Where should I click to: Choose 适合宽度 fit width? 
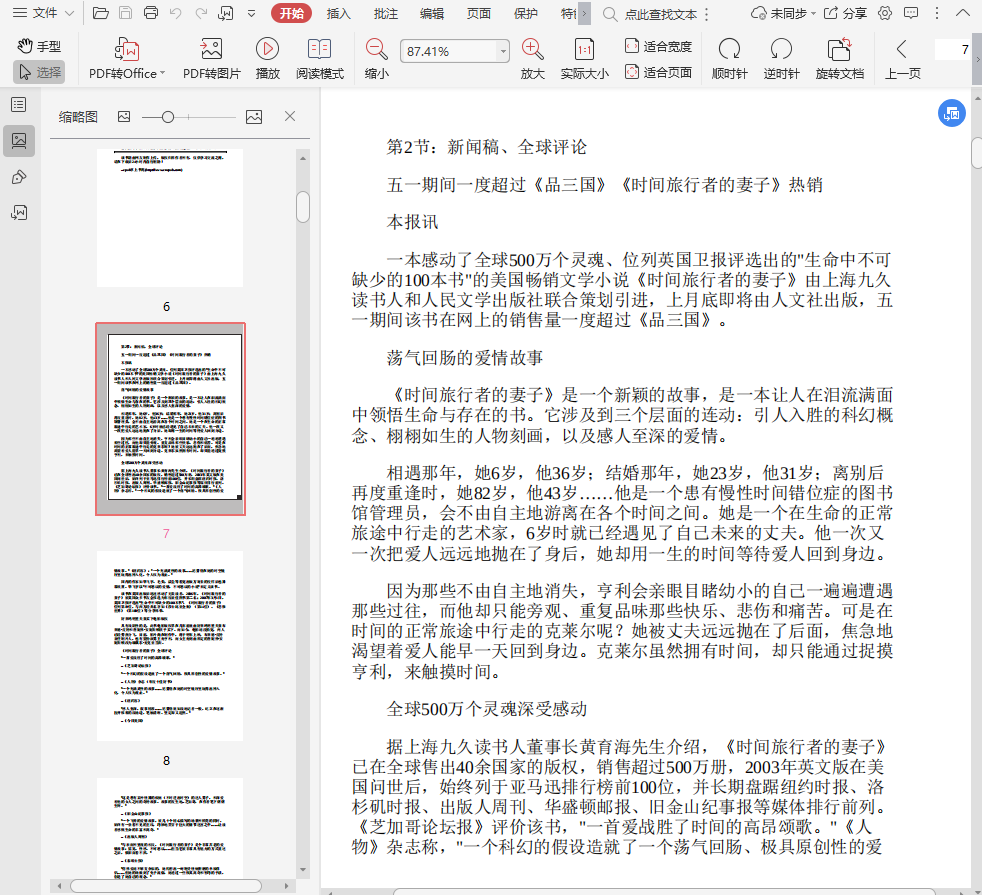pos(658,46)
